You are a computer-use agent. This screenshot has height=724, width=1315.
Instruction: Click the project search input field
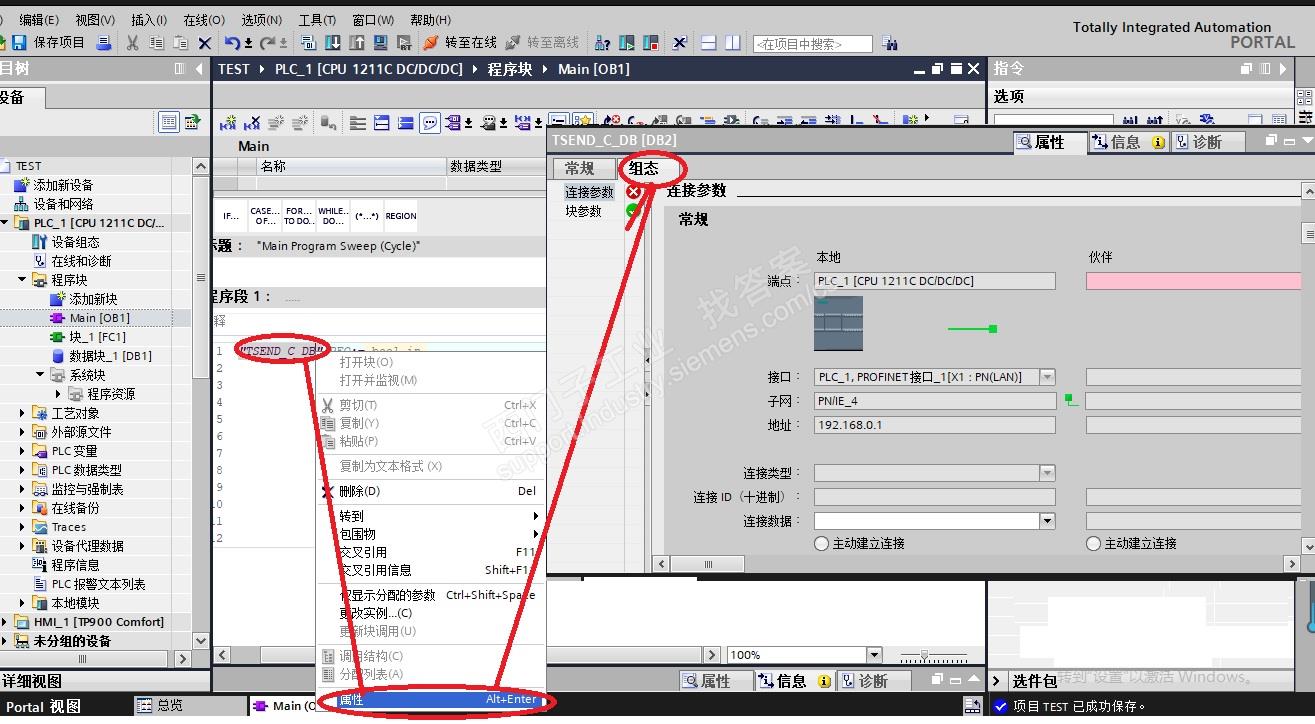coord(812,44)
